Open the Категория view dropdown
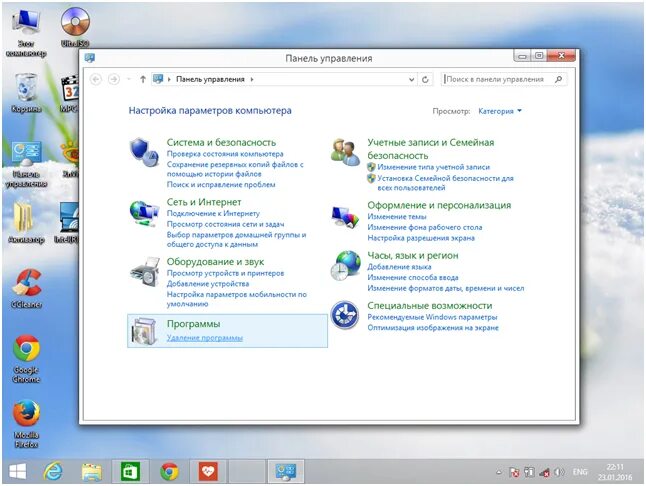The width and height of the screenshot is (646, 486). click(x=500, y=111)
